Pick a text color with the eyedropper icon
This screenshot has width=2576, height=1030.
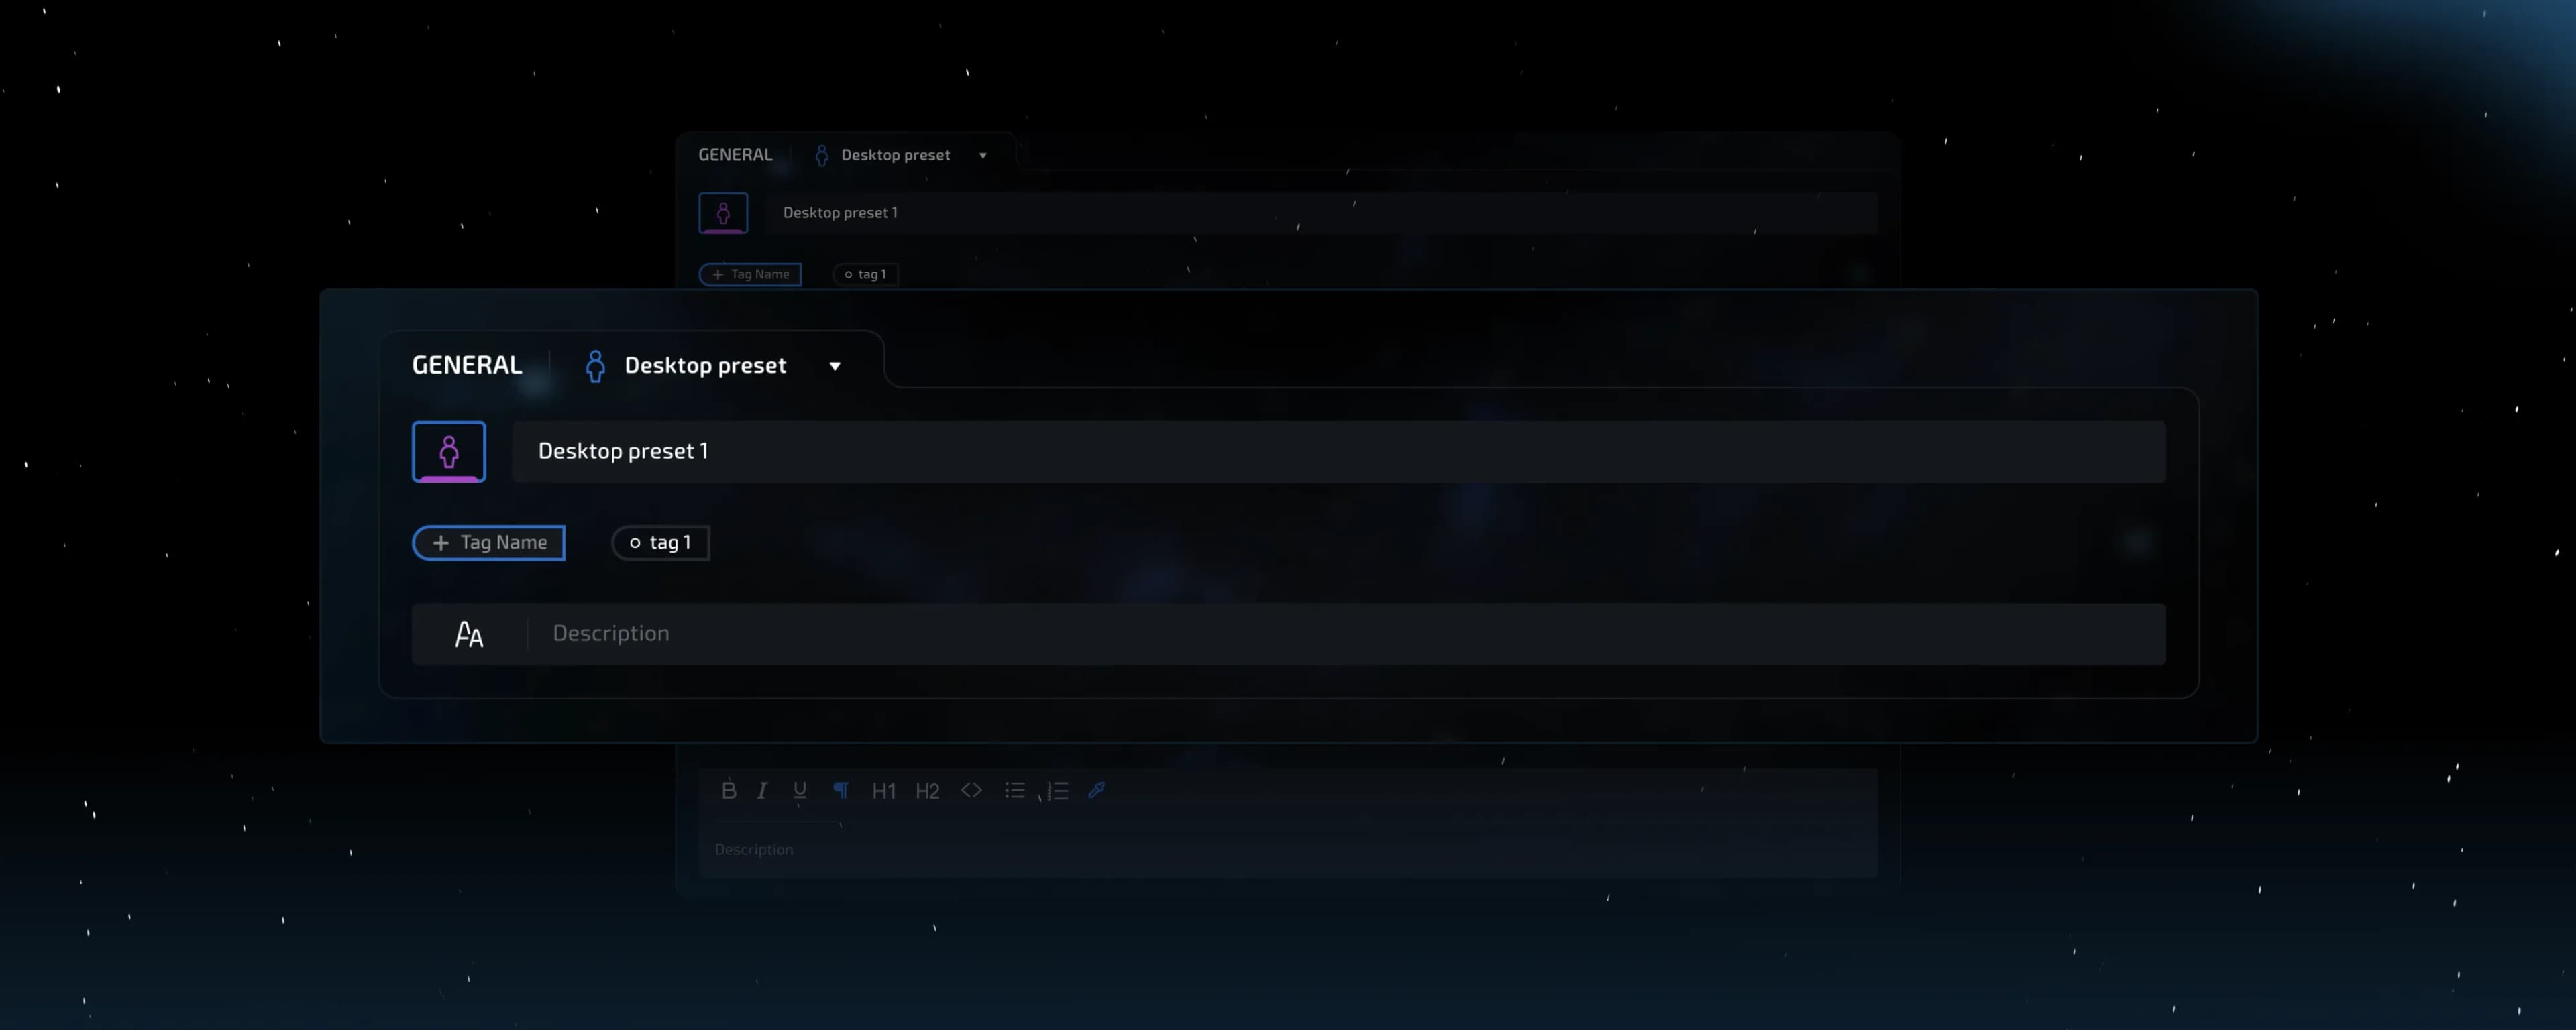coord(1096,790)
